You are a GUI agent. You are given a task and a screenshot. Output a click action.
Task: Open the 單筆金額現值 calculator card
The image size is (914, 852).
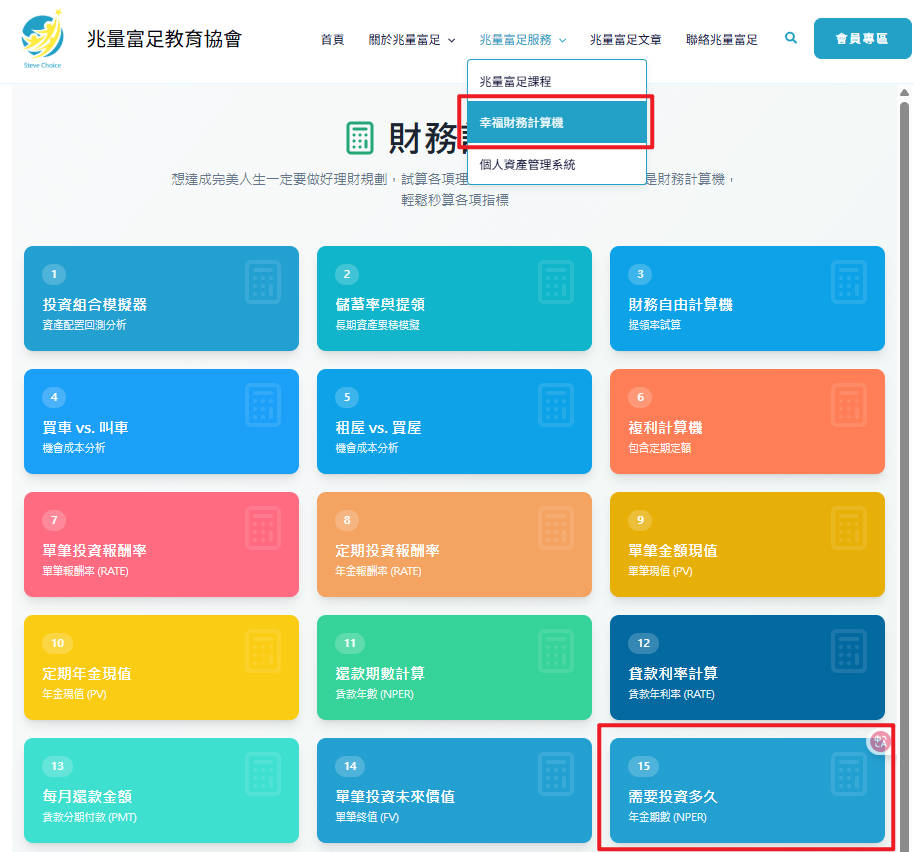[748, 544]
